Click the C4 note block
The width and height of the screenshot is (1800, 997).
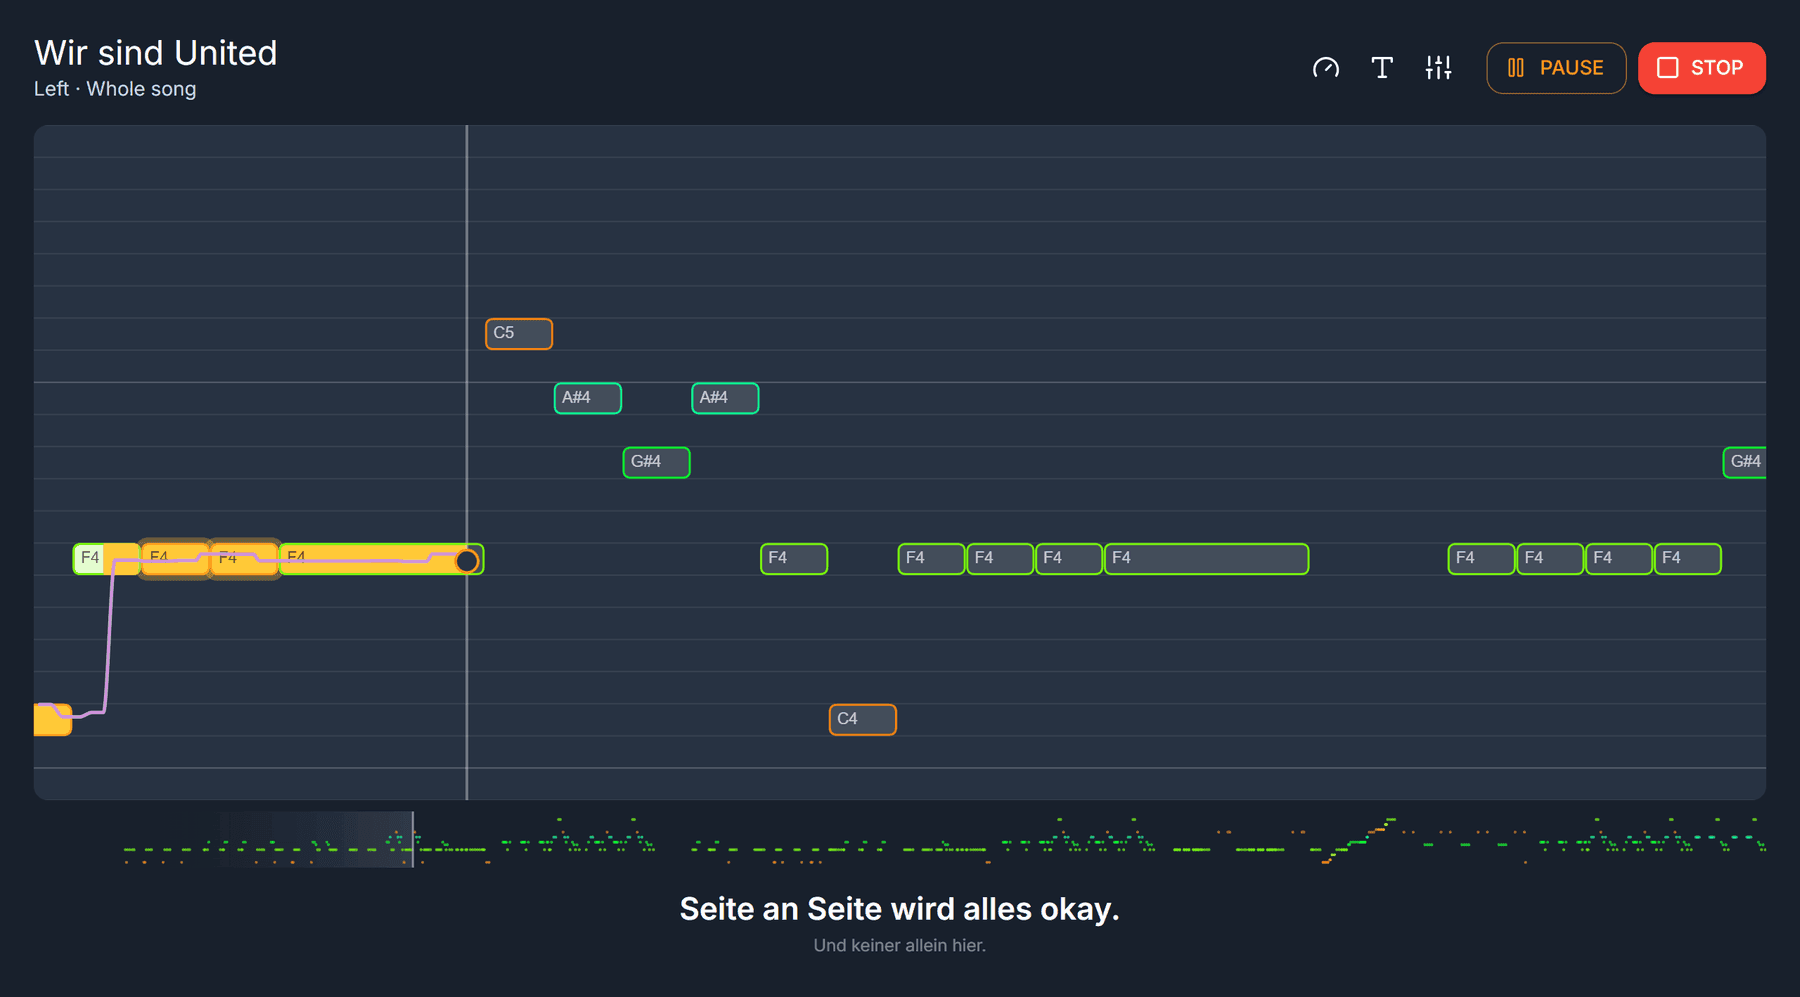(863, 719)
